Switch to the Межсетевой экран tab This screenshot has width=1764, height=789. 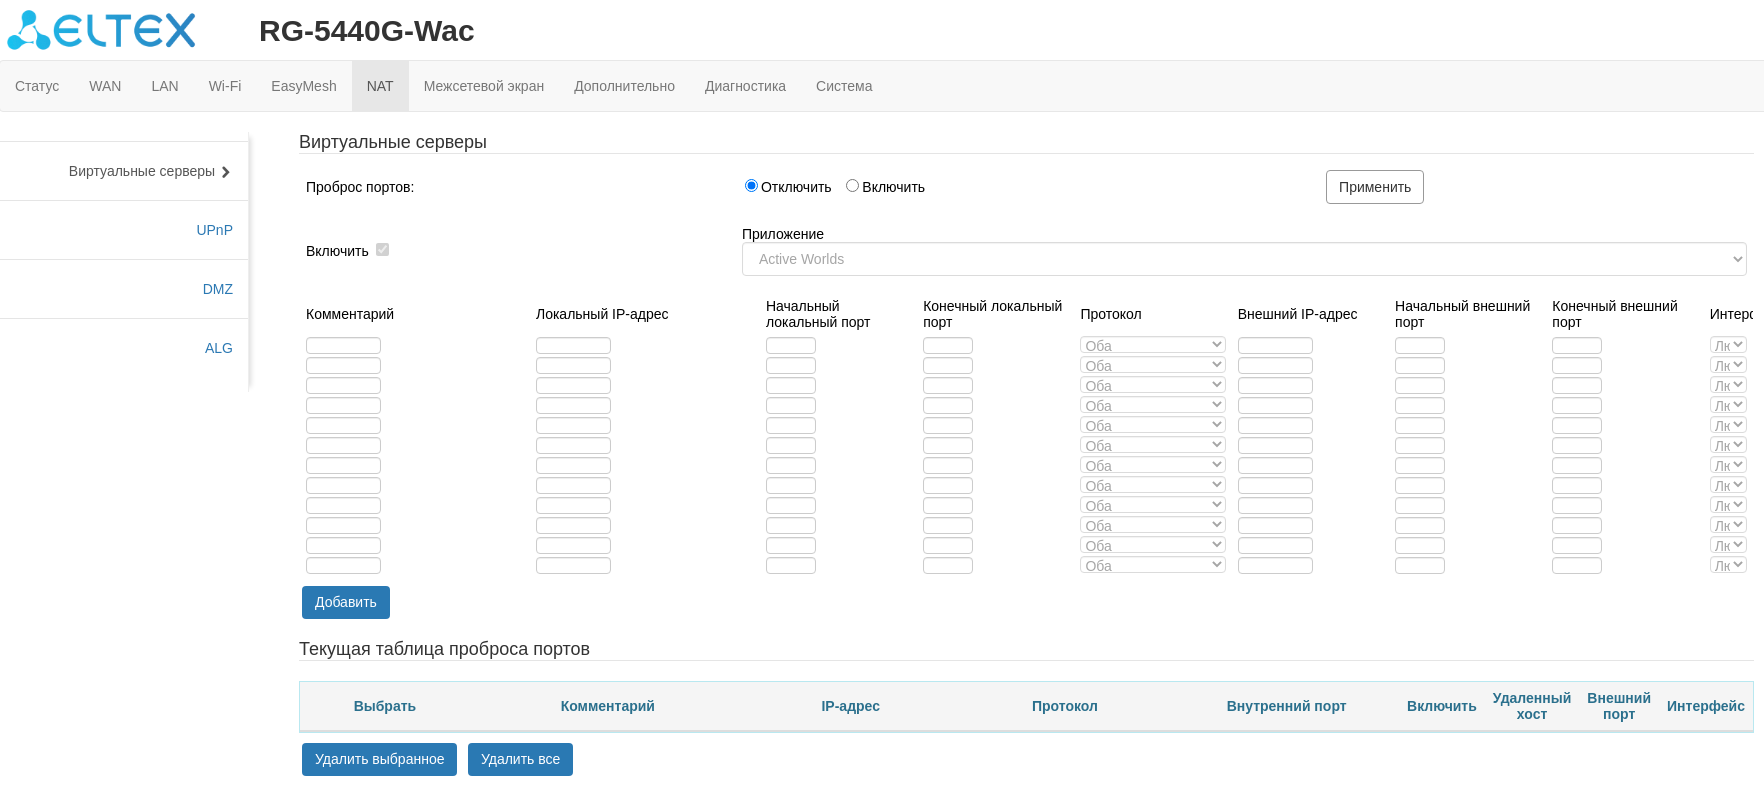(483, 86)
